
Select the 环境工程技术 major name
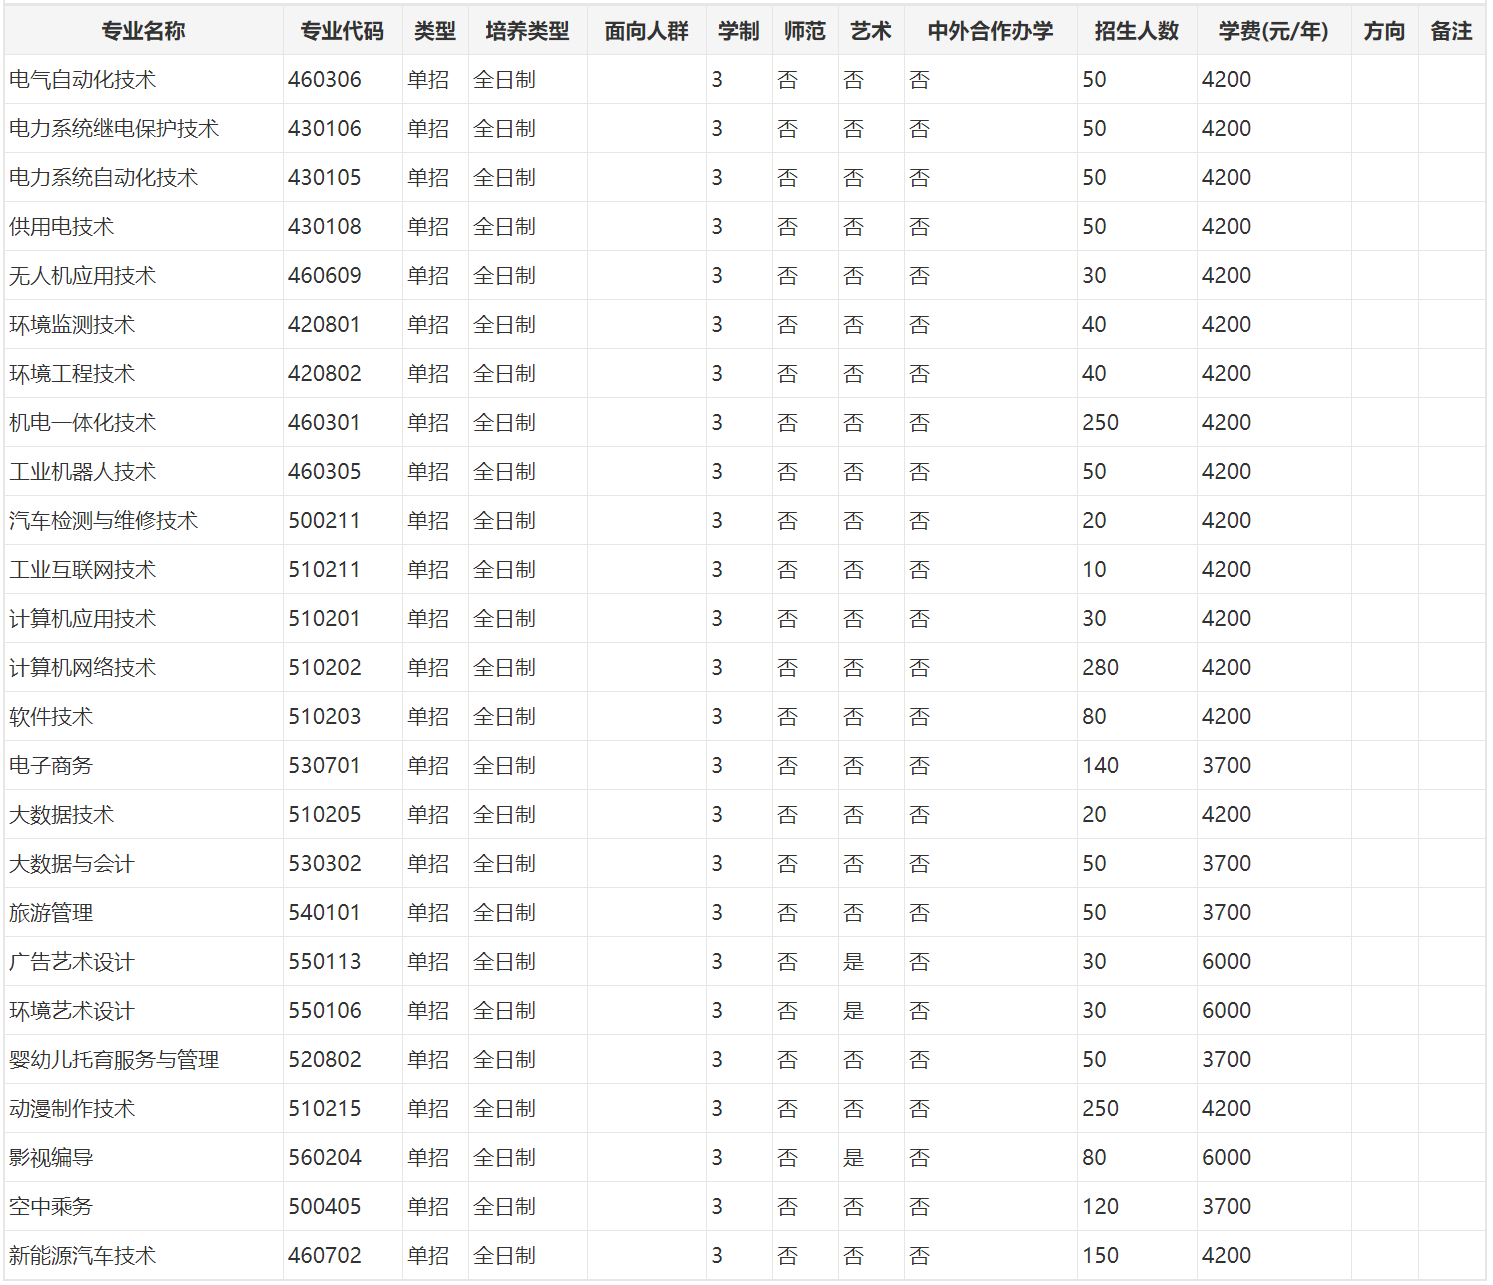pyautogui.click(x=72, y=373)
